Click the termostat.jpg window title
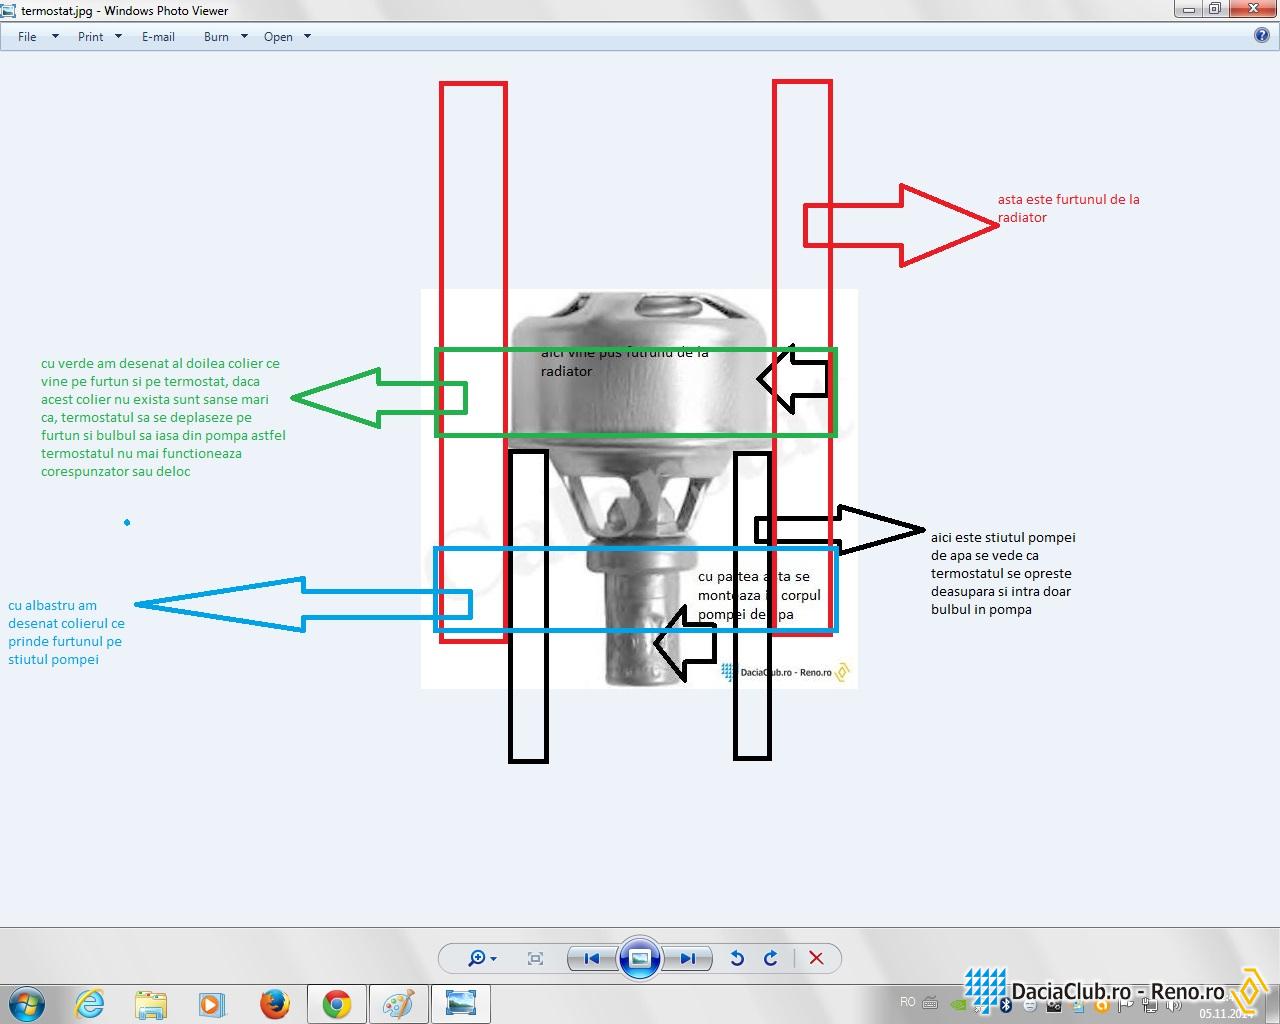Viewport: 1280px width, 1024px height. [125, 10]
